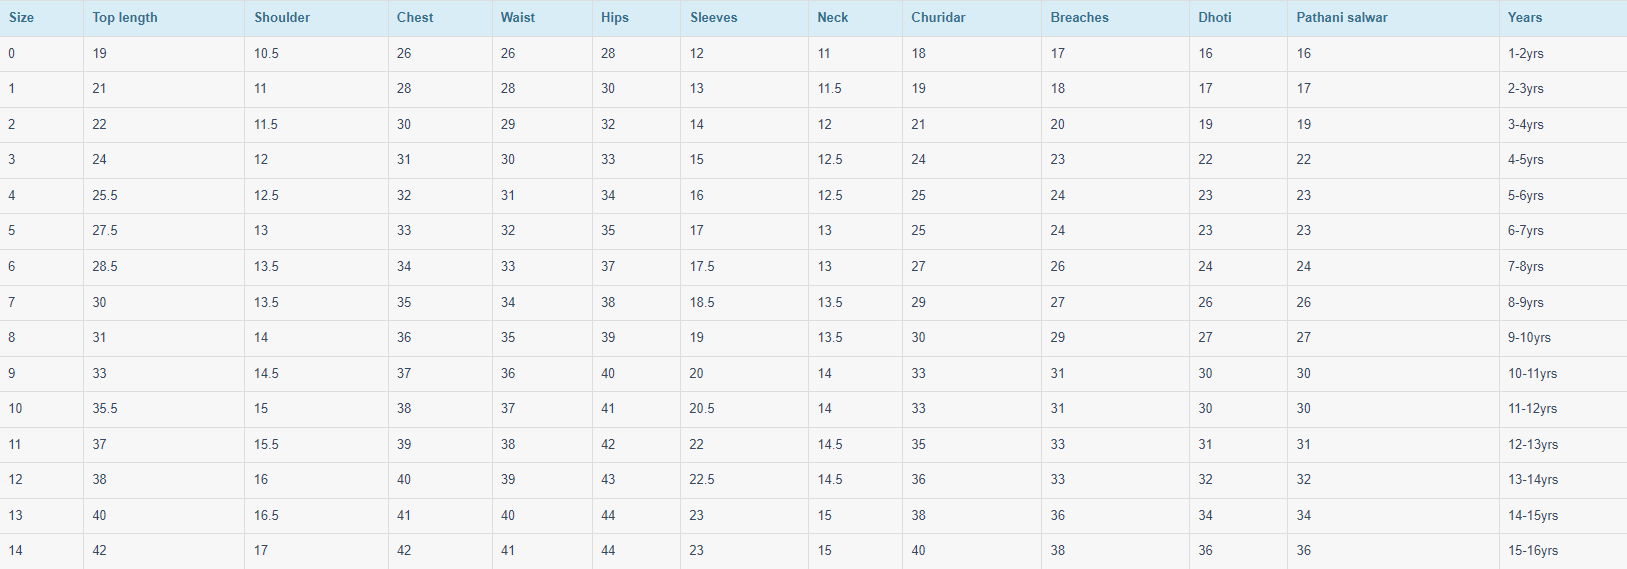Click the Dhoti column header
This screenshot has width=1627, height=569.
pyautogui.click(x=1215, y=18)
